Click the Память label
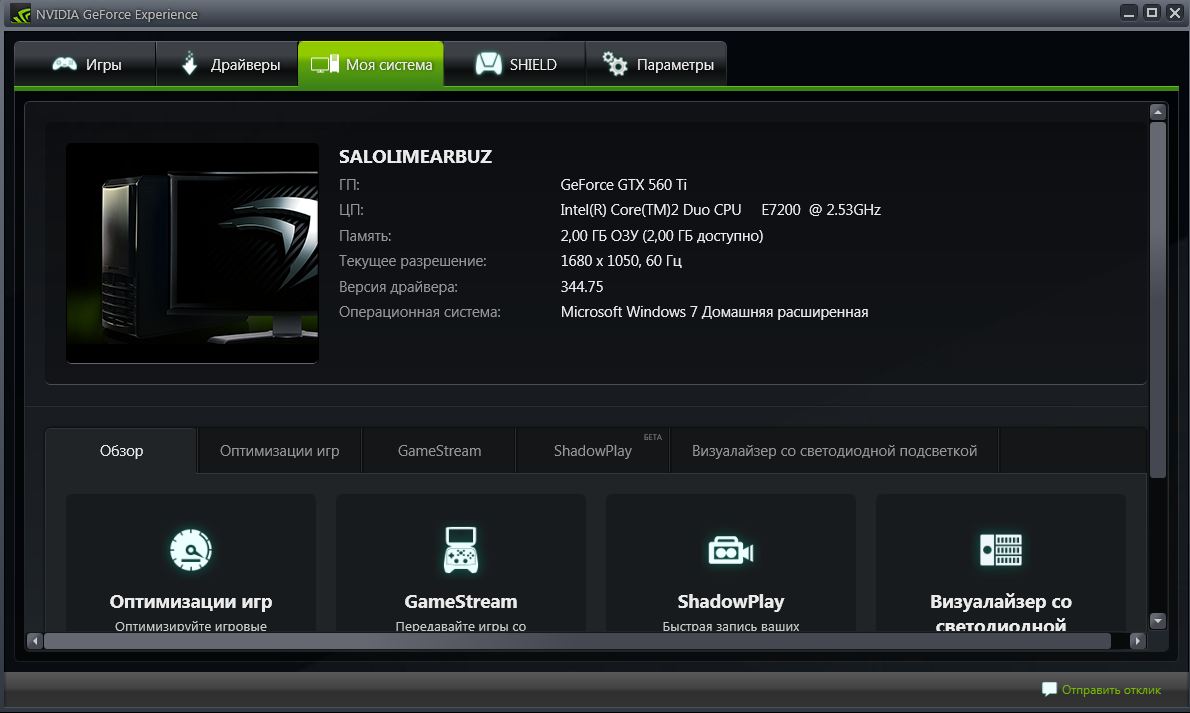Image resolution: width=1190 pixels, height=713 pixels. coord(365,236)
